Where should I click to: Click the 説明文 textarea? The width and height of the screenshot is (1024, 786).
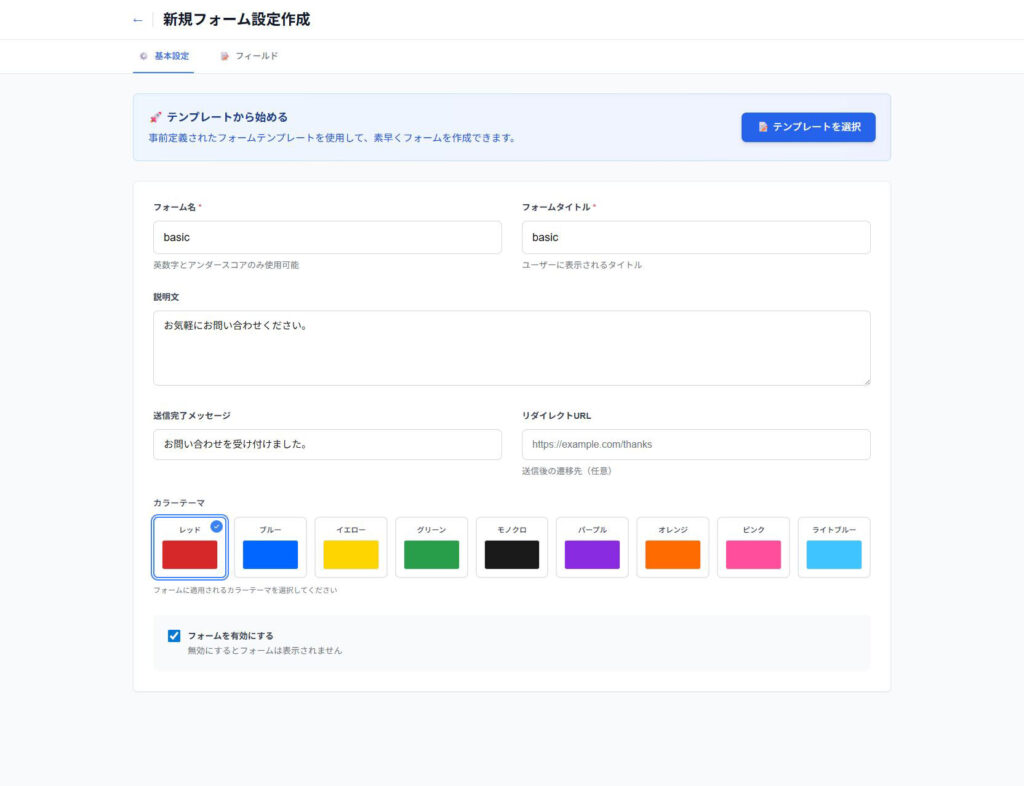pyautogui.click(x=511, y=347)
